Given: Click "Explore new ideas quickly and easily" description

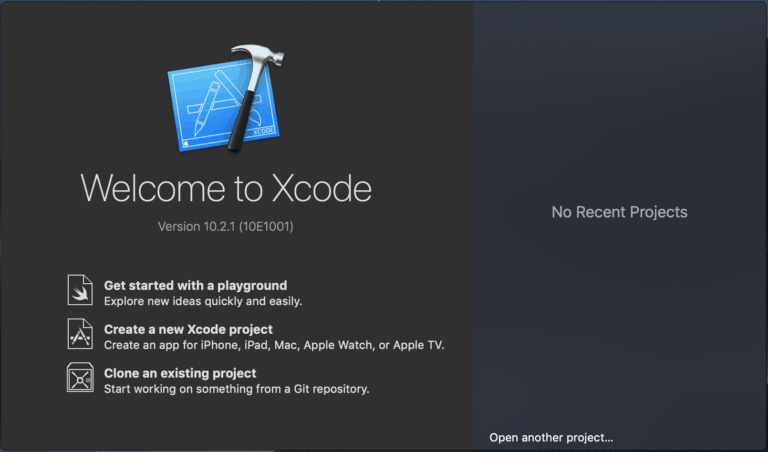Looking at the screenshot, I should (203, 301).
